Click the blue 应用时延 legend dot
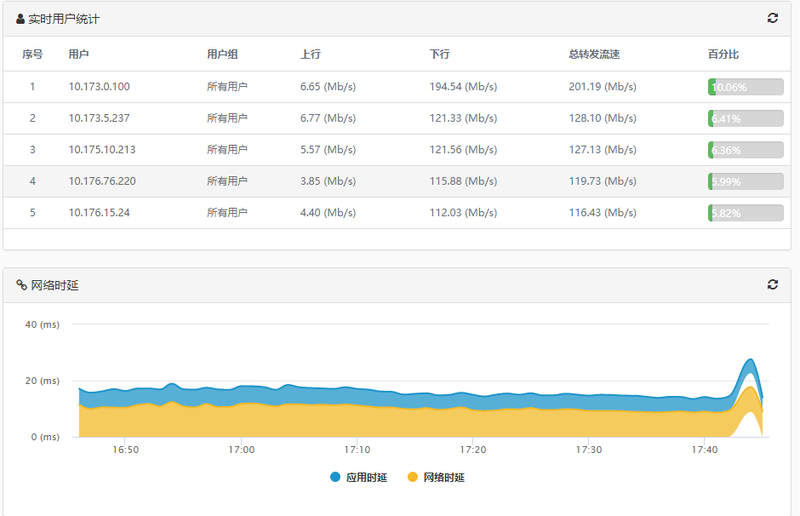The height and width of the screenshot is (516, 800). click(x=335, y=478)
